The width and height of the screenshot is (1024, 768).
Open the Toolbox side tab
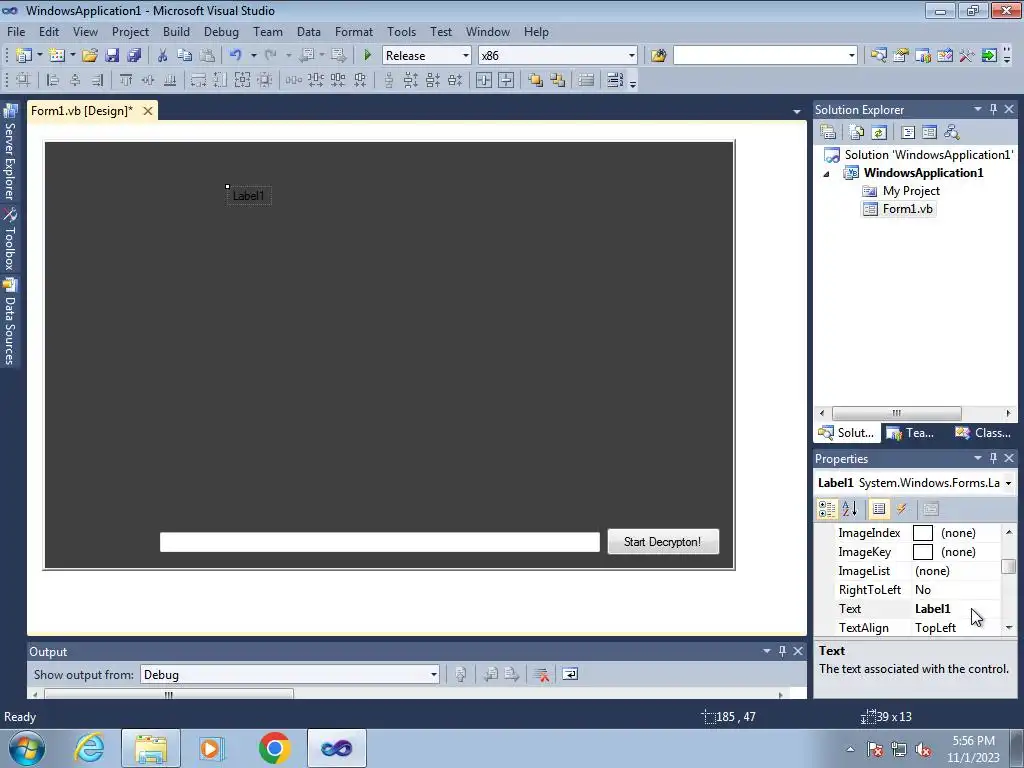pyautogui.click(x=10, y=239)
